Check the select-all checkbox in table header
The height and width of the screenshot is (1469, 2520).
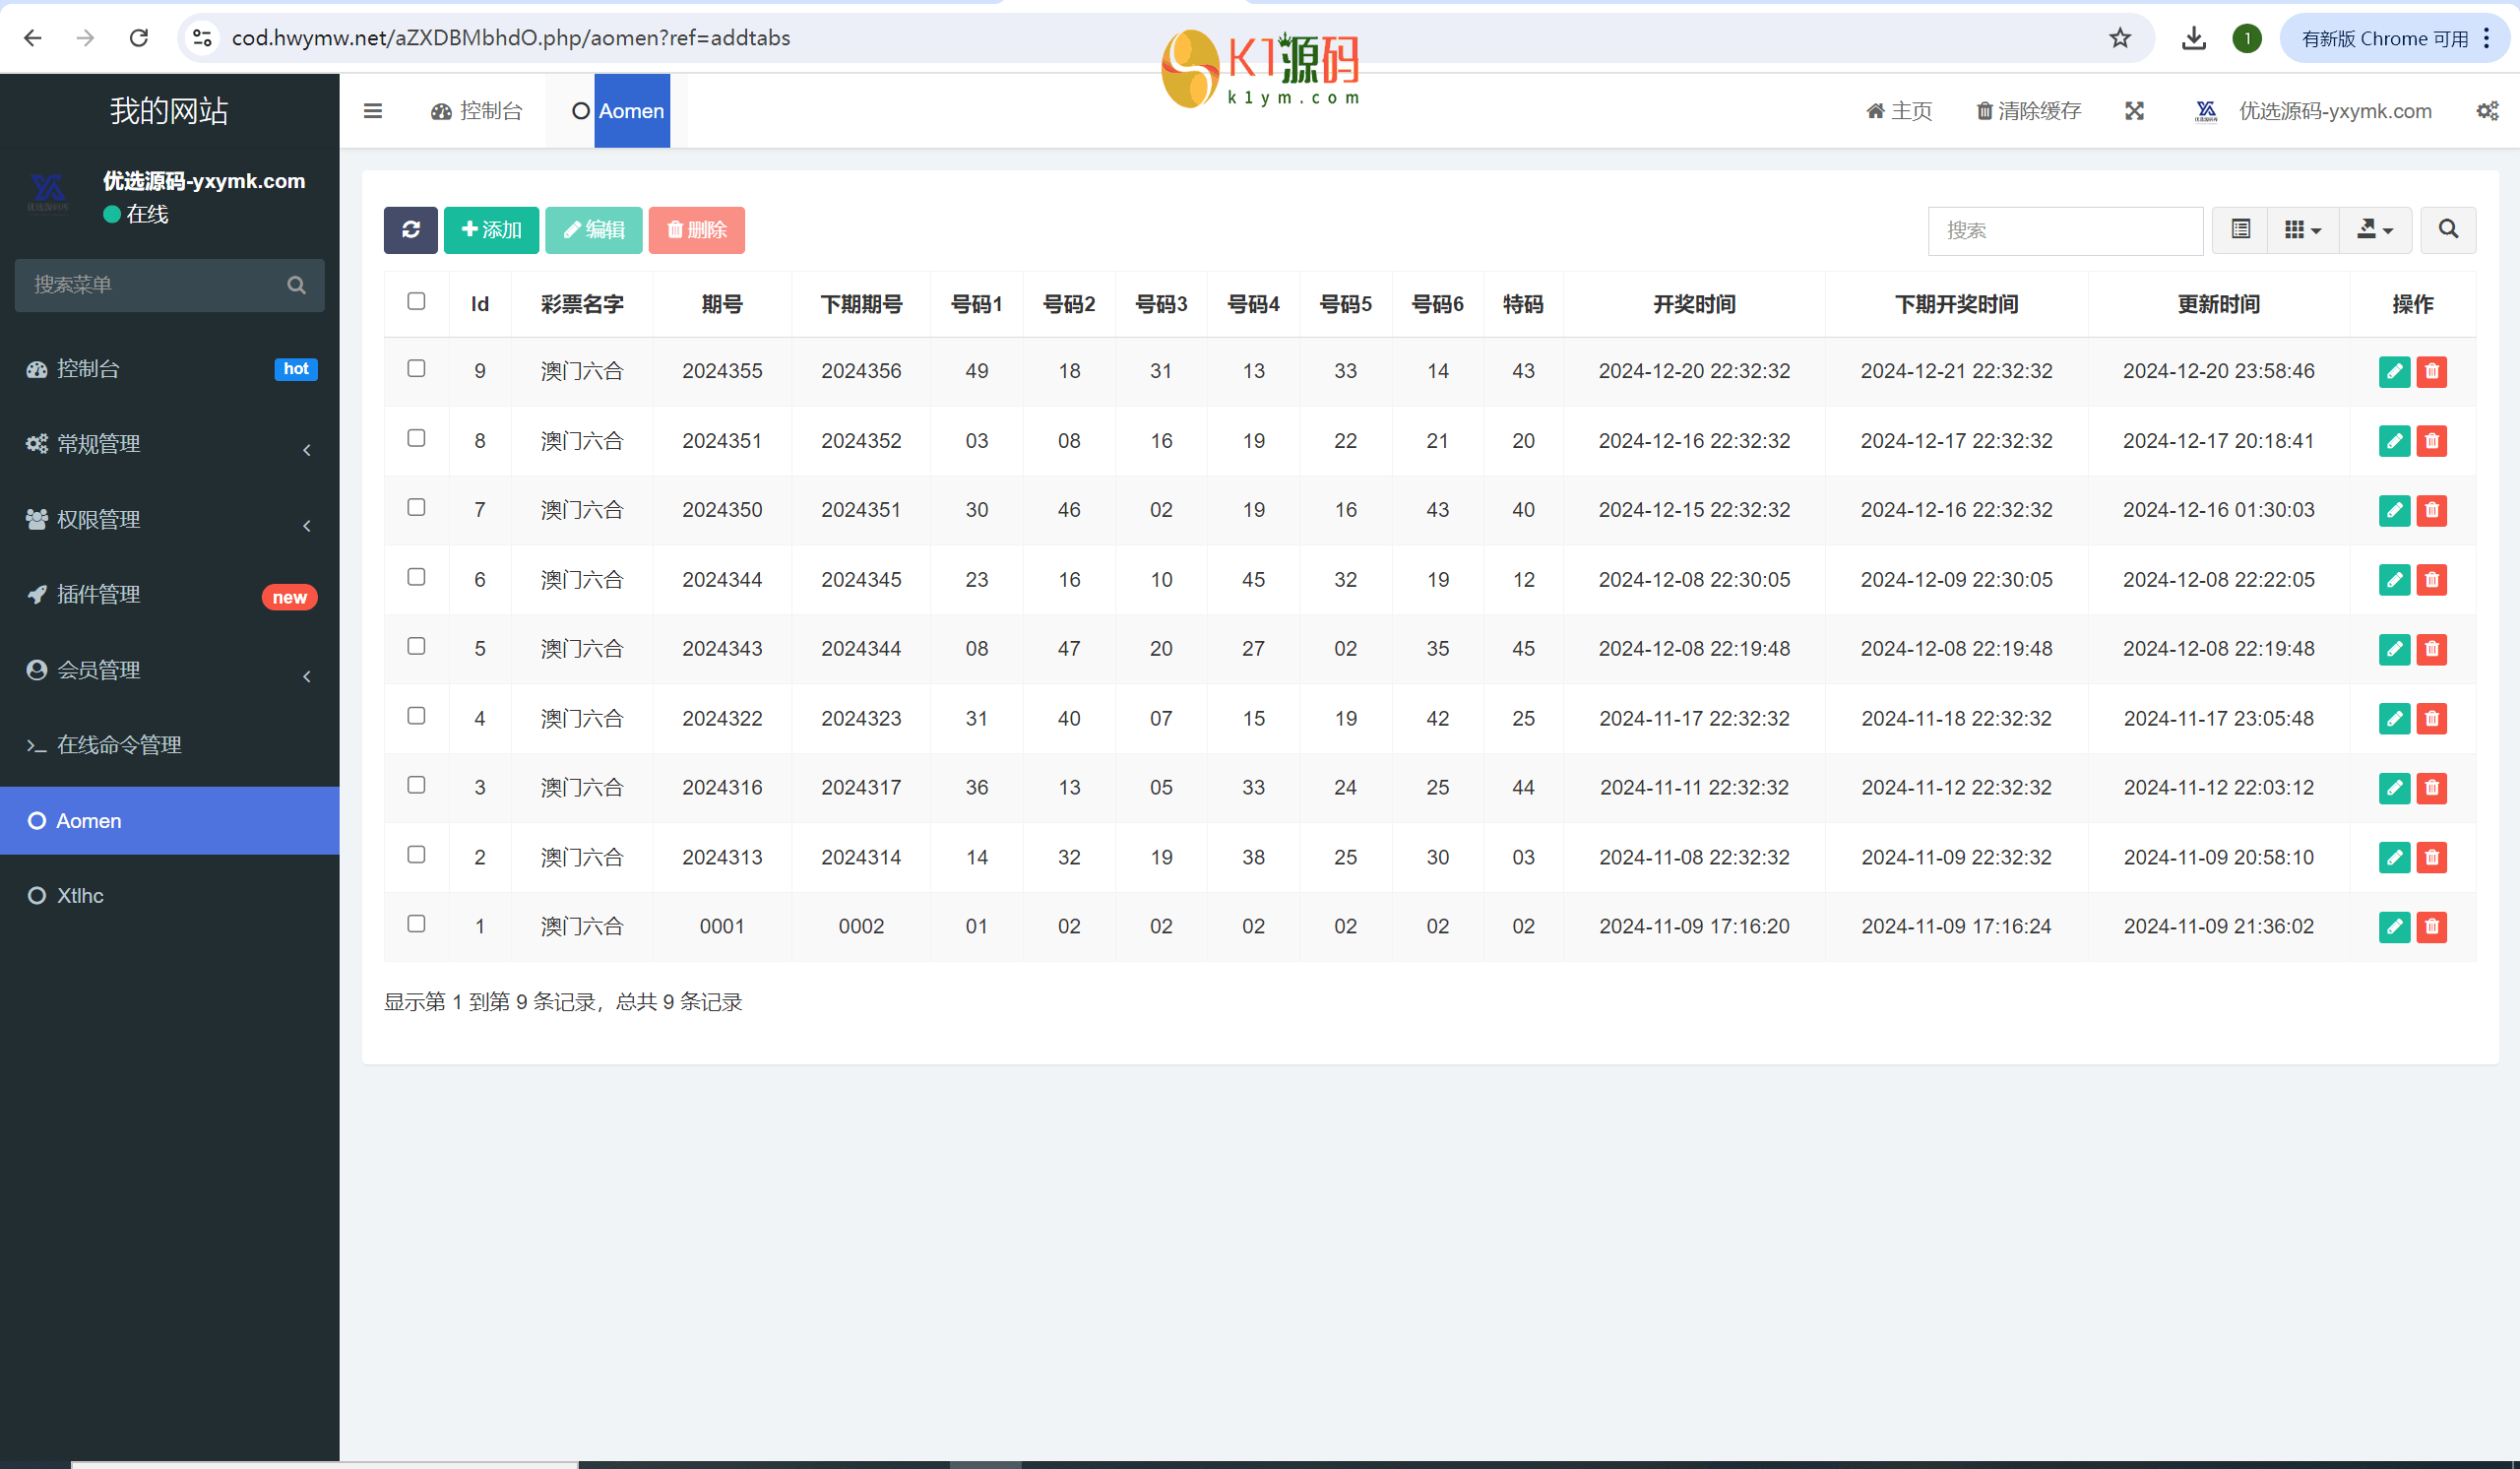416,301
